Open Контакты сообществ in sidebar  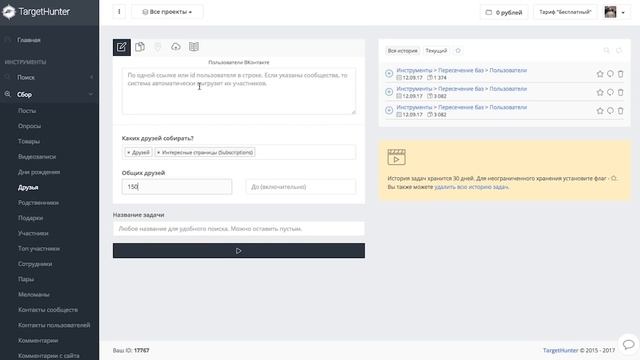[x=48, y=310]
